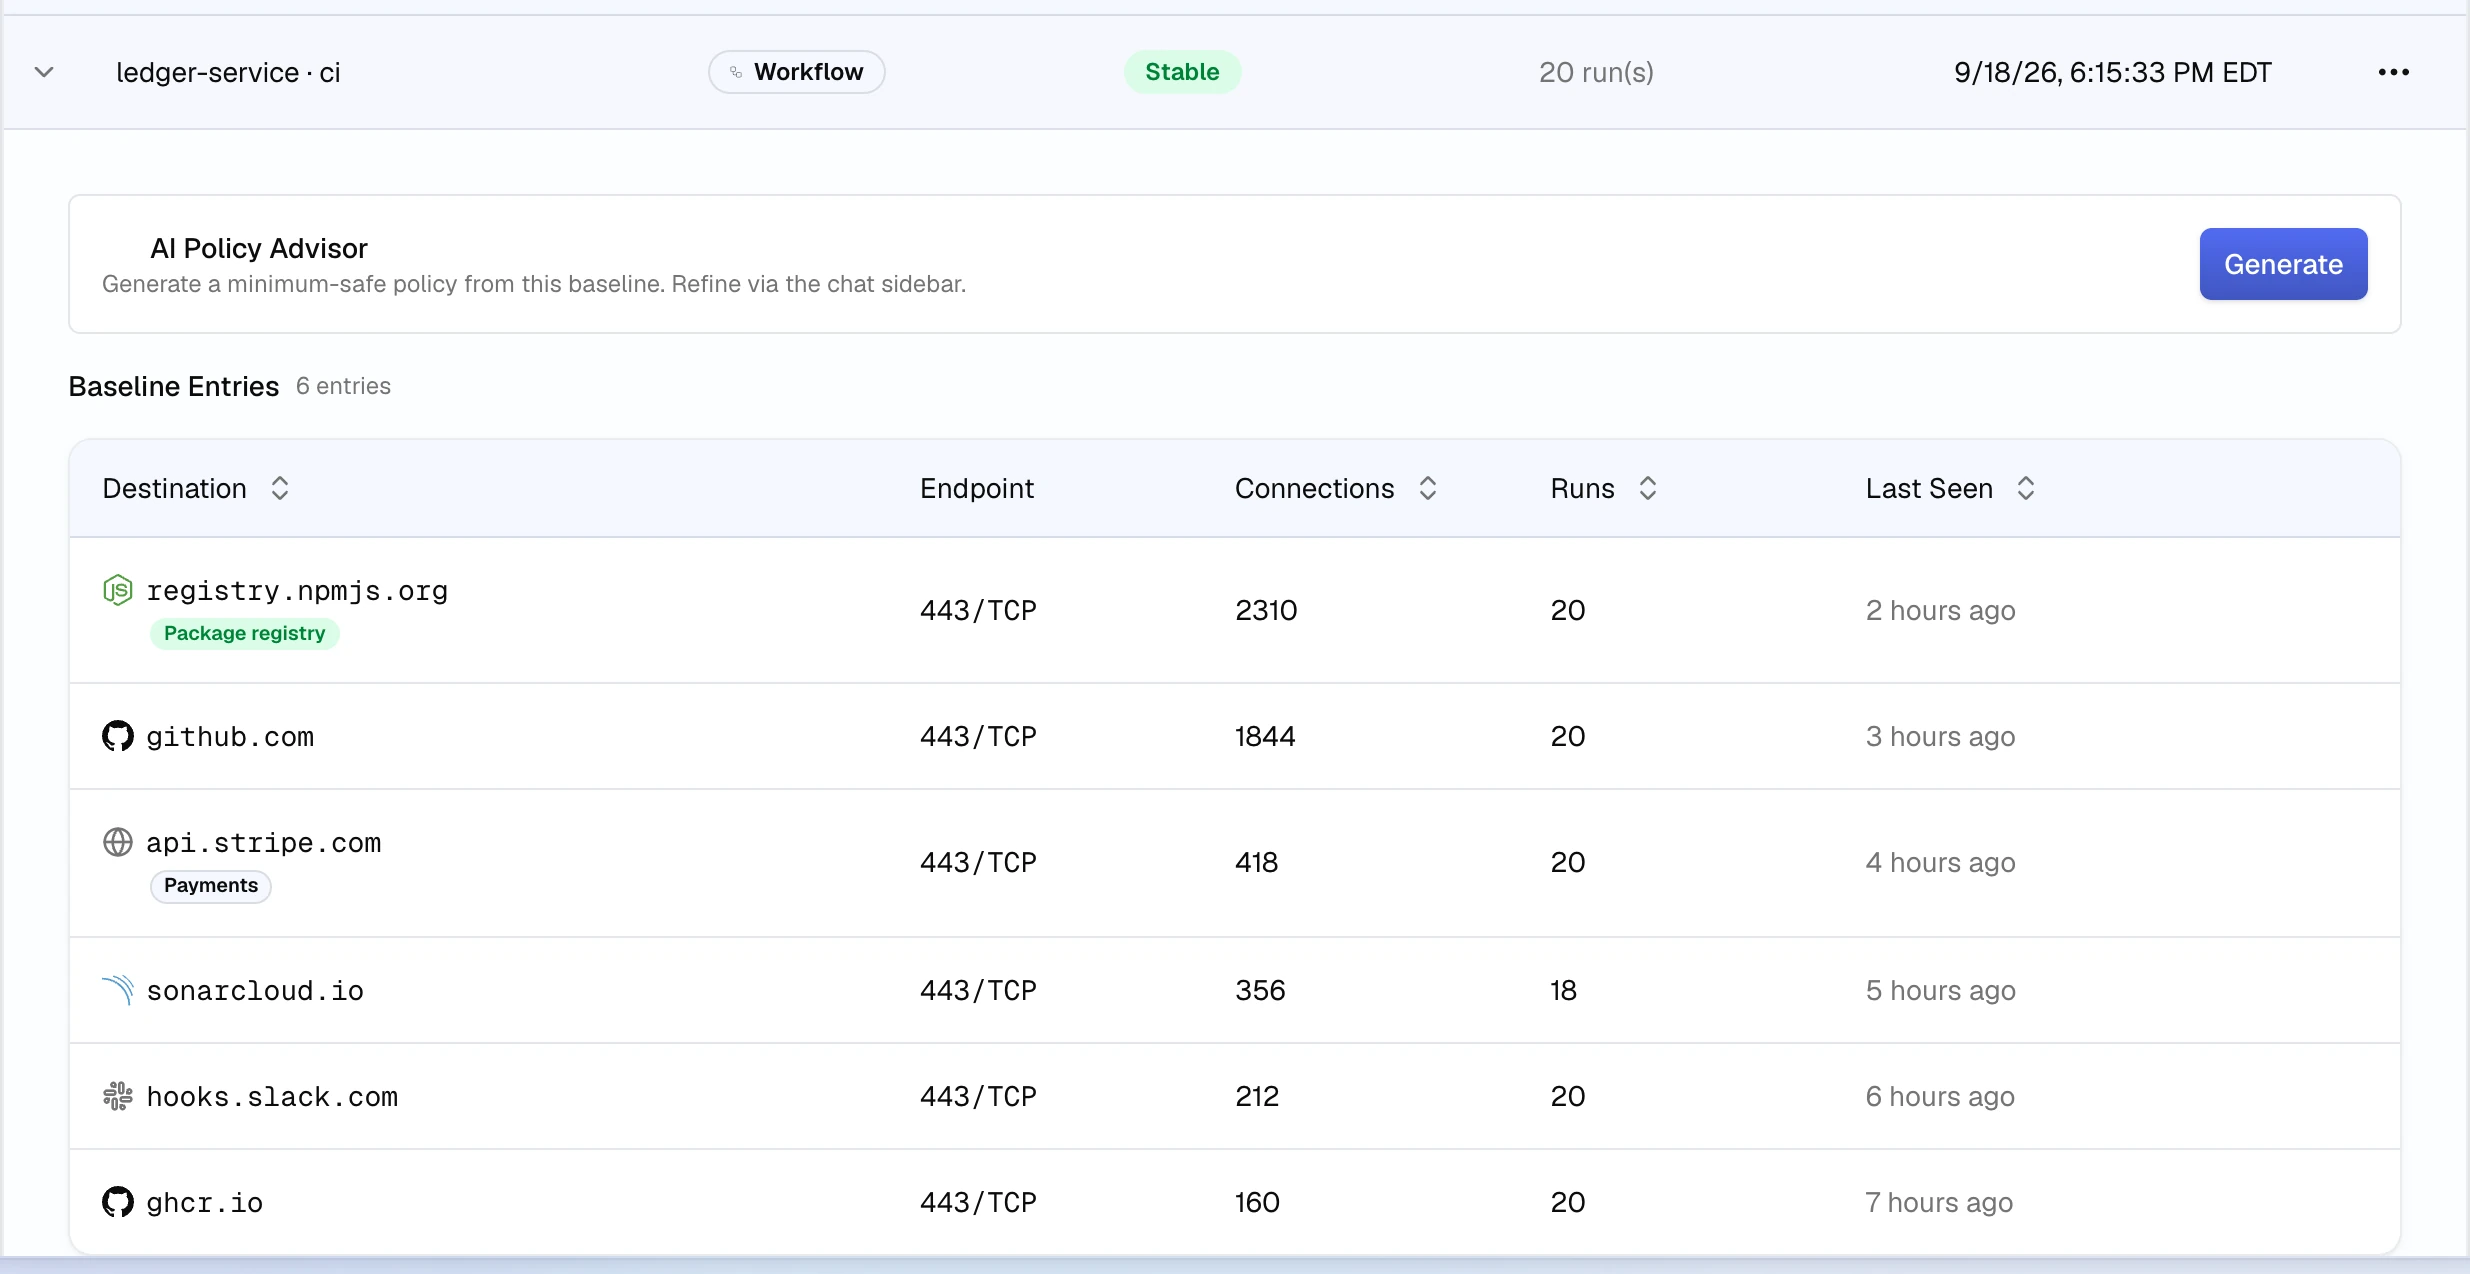Click the Endpoint column header

pos(977,488)
